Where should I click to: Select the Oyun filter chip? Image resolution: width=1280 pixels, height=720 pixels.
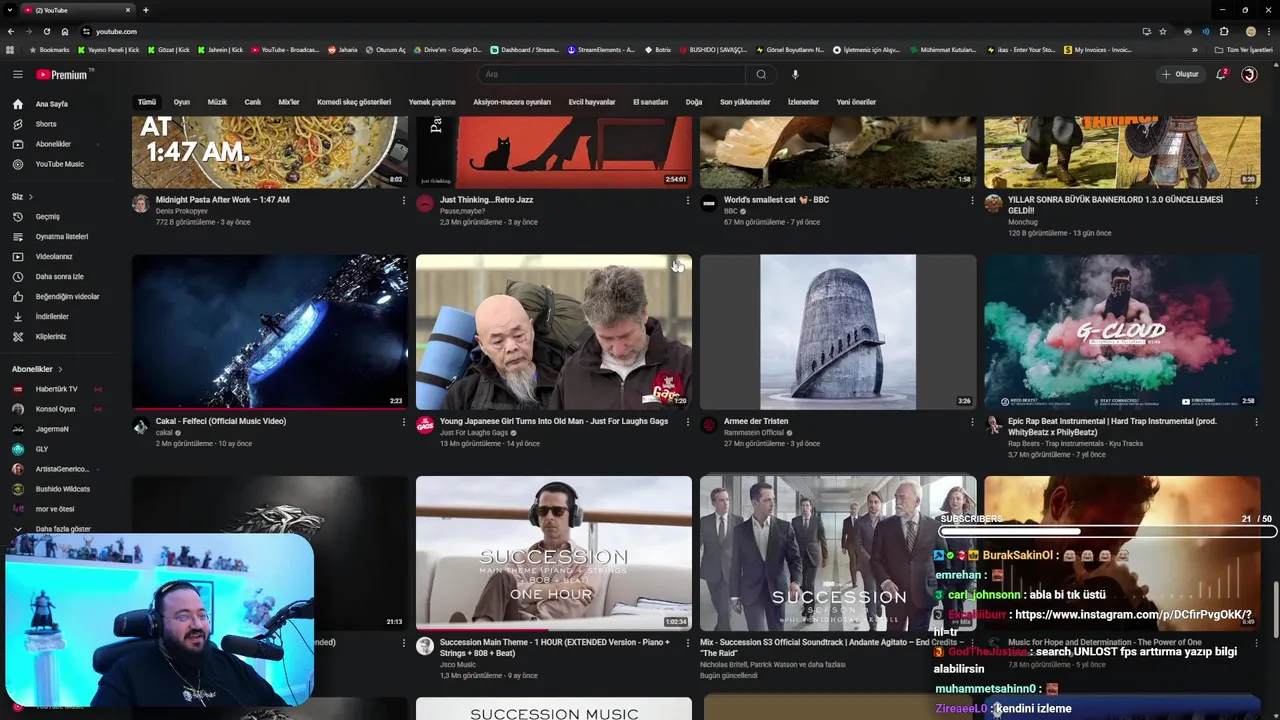click(x=182, y=102)
